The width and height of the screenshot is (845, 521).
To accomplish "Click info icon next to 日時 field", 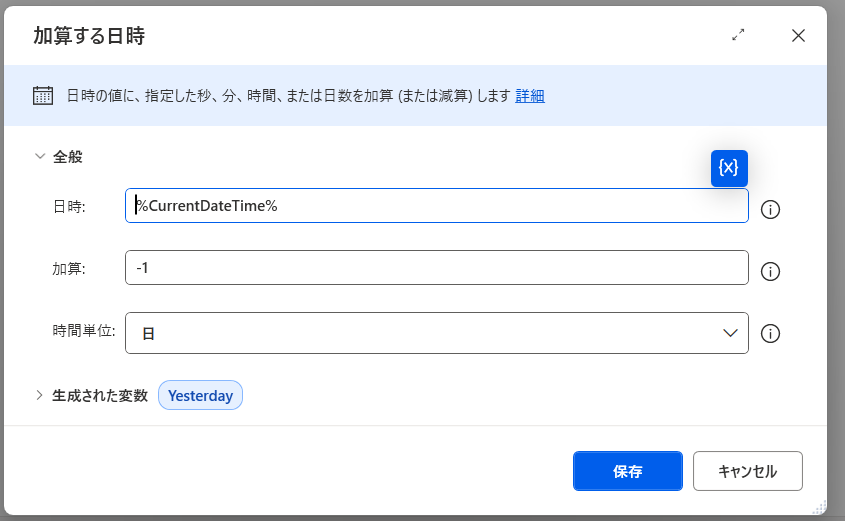I will [x=770, y=209].
